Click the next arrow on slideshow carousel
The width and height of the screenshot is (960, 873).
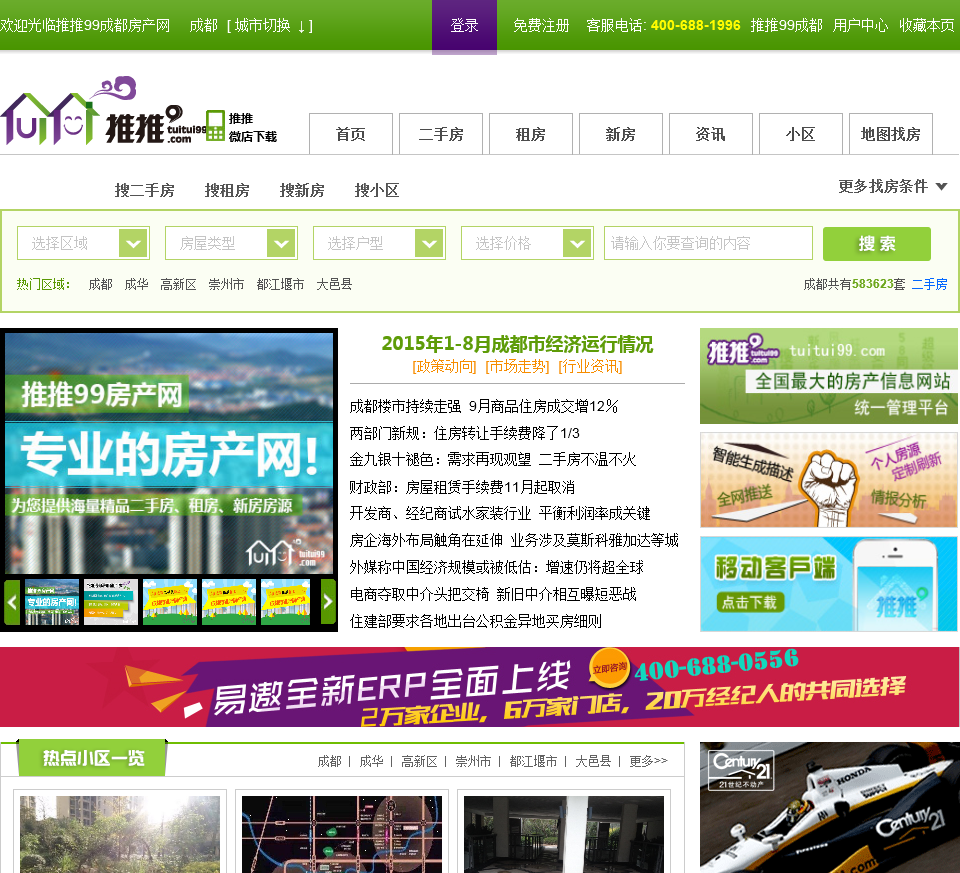pyautogui.click(x=328, y=602)
